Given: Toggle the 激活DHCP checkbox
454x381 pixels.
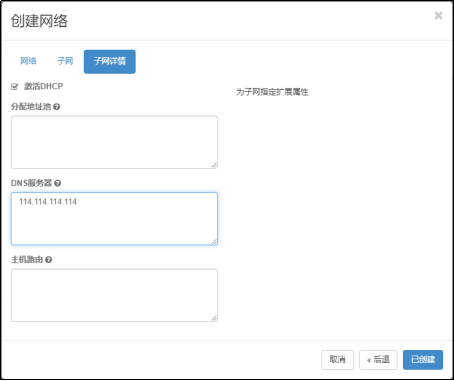Looking at the screenshot, I should click(x=14, y=87).
